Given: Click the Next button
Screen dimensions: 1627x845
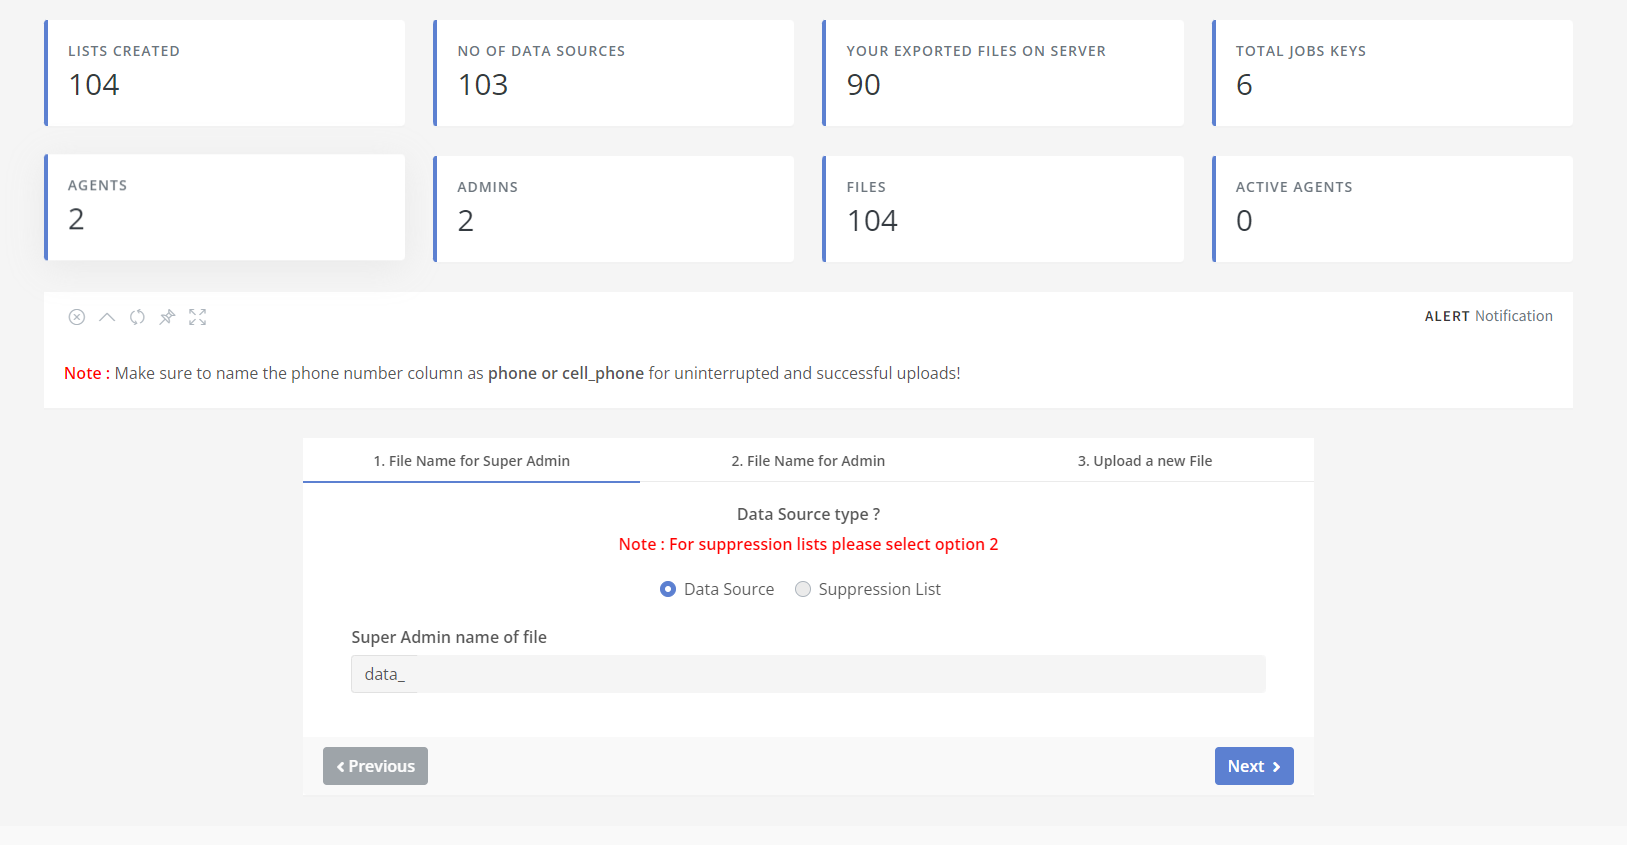Looking at the screenshot, I should pyautogui.click(x=1254, y=766).
